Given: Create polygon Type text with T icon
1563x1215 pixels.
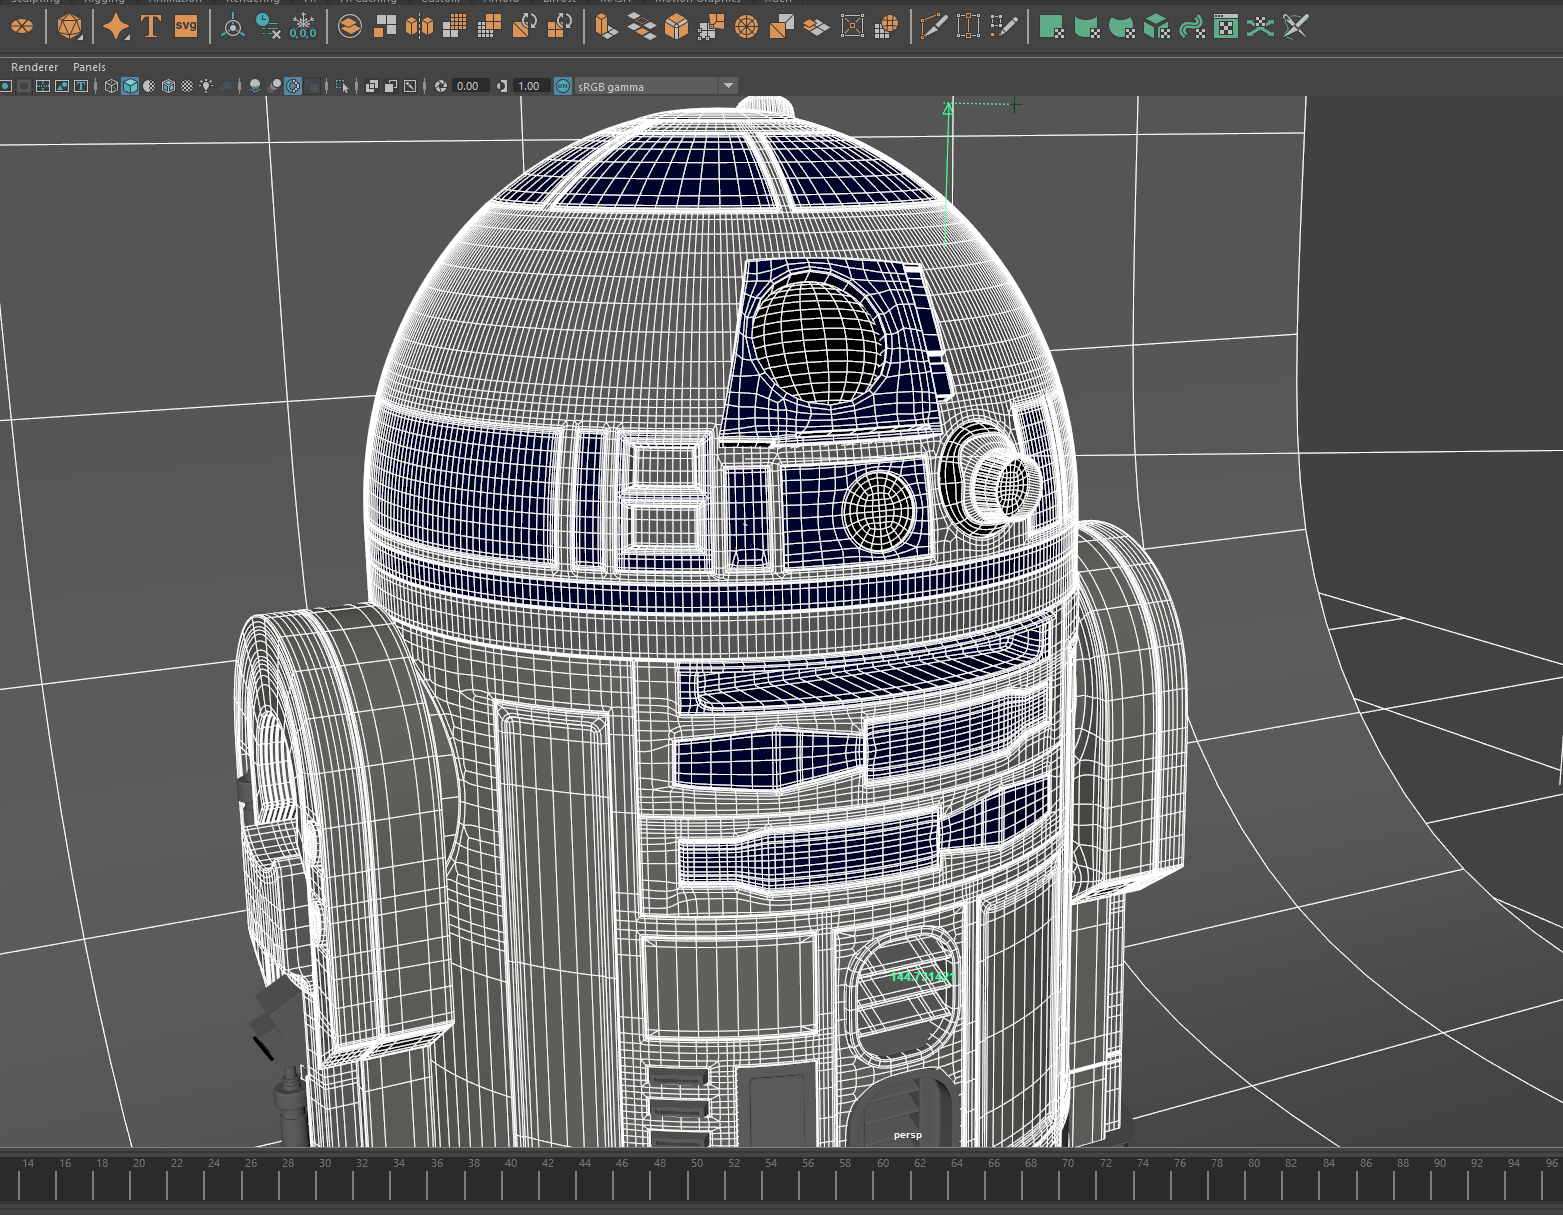Looking at the screenshot, I should (151, 26).
